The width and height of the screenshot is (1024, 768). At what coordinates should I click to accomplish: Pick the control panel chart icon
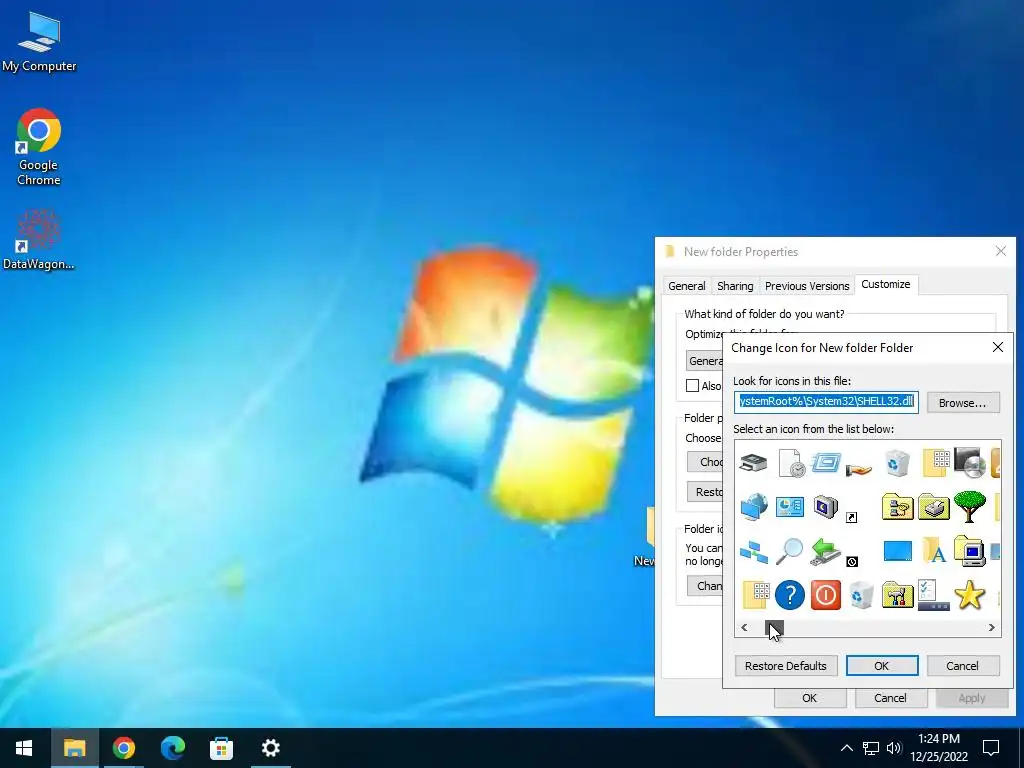pyautogui.click(x=790, y=507)
